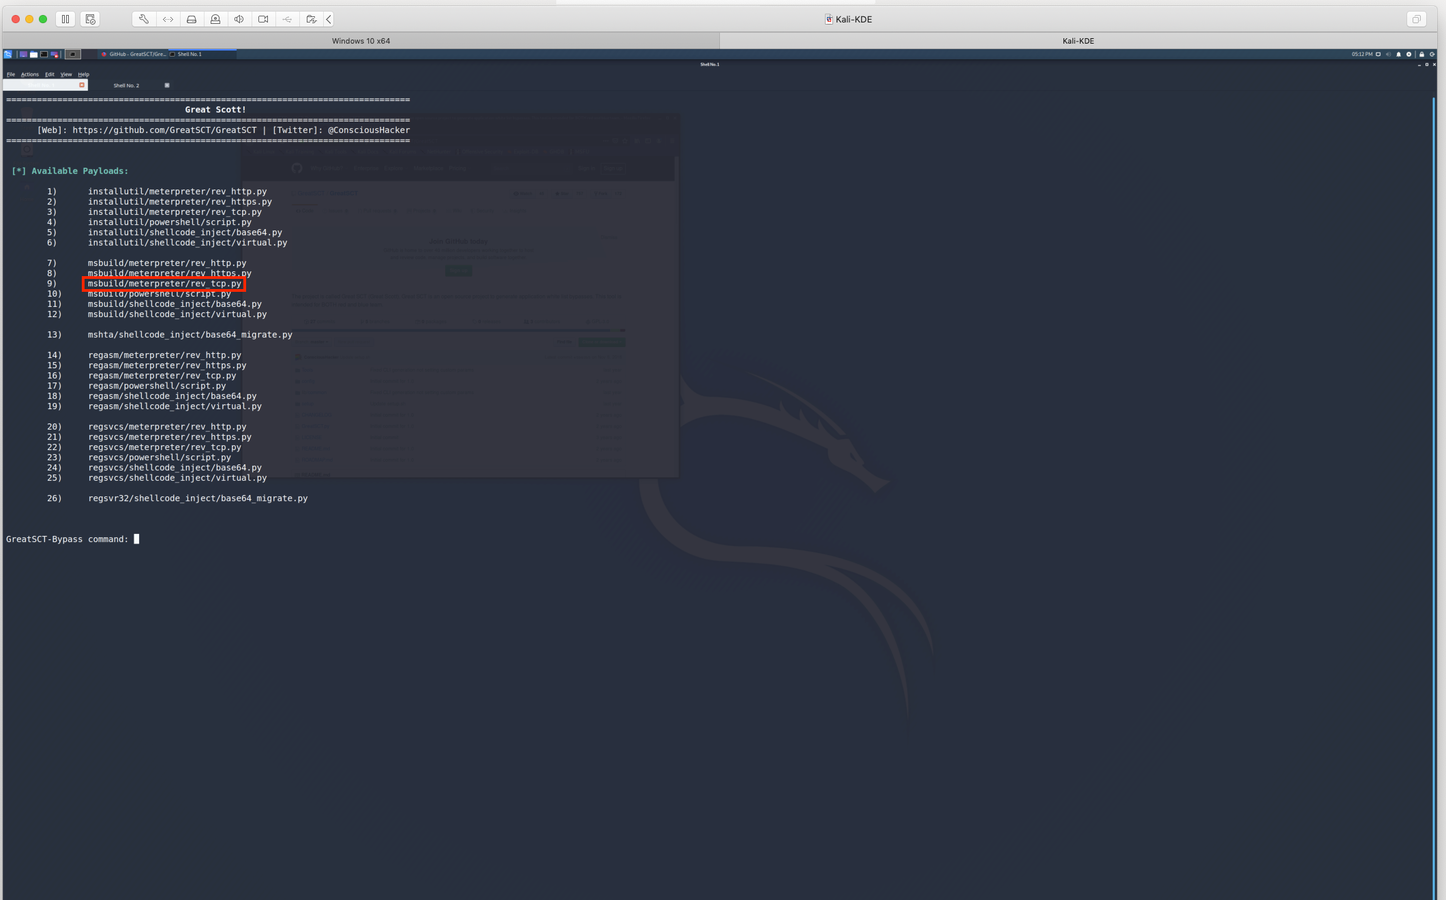The image size is (1446, 900).
Task: Click the logout icon in Kali panel
Action: (x=1432, y=54)
